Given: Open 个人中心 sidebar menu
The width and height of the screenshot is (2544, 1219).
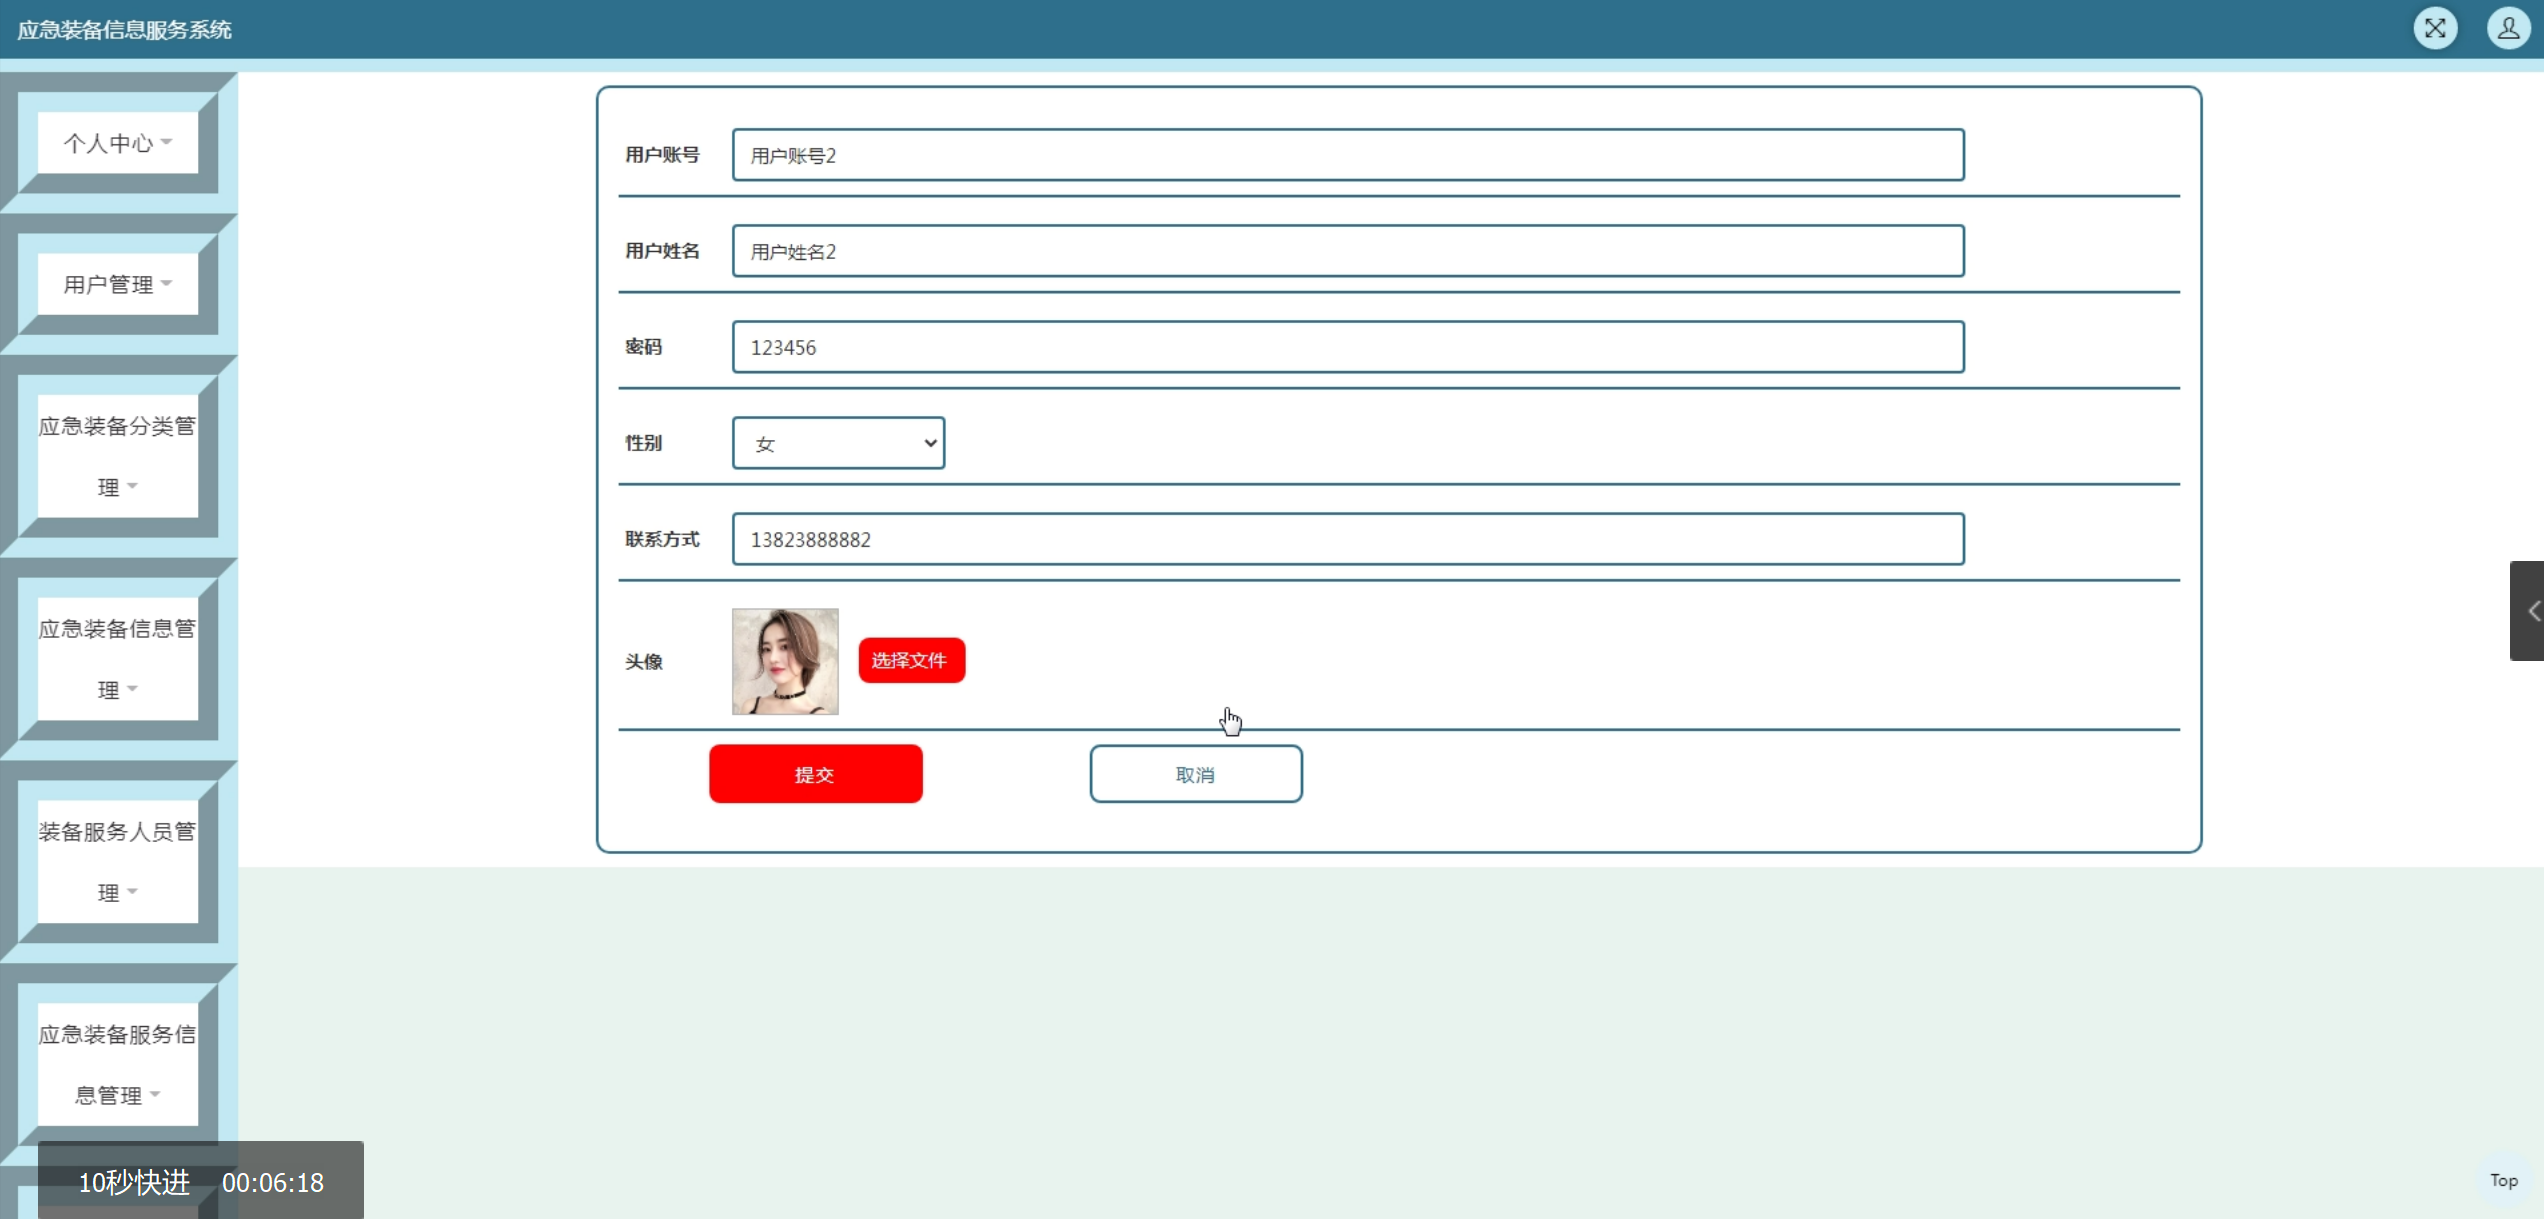Looking at the screenshot, I should pyautogui.click(x=117, y=143).
